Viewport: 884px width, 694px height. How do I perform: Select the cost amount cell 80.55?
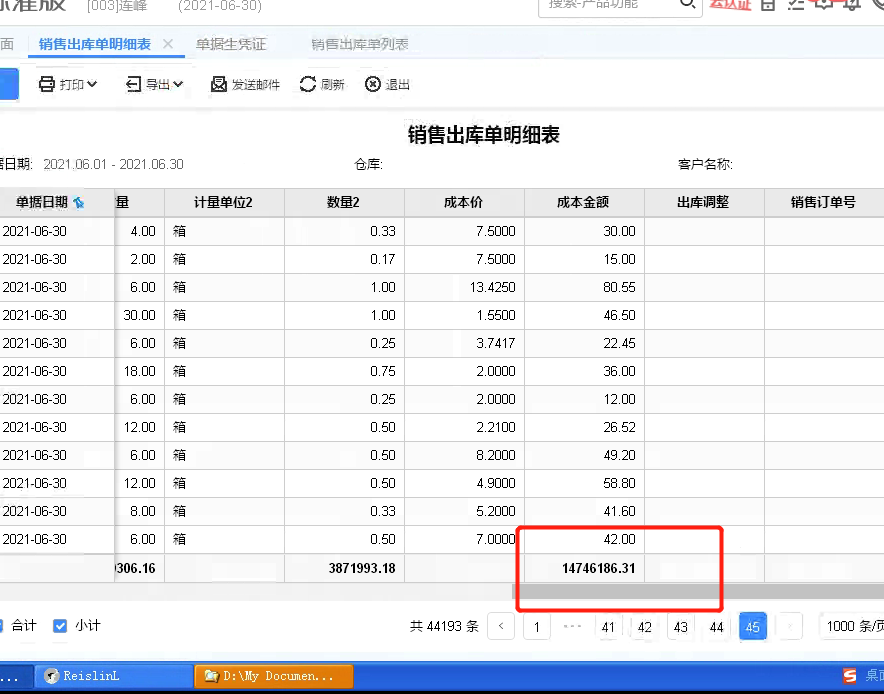pyautogui.click(x=585, y=288)
